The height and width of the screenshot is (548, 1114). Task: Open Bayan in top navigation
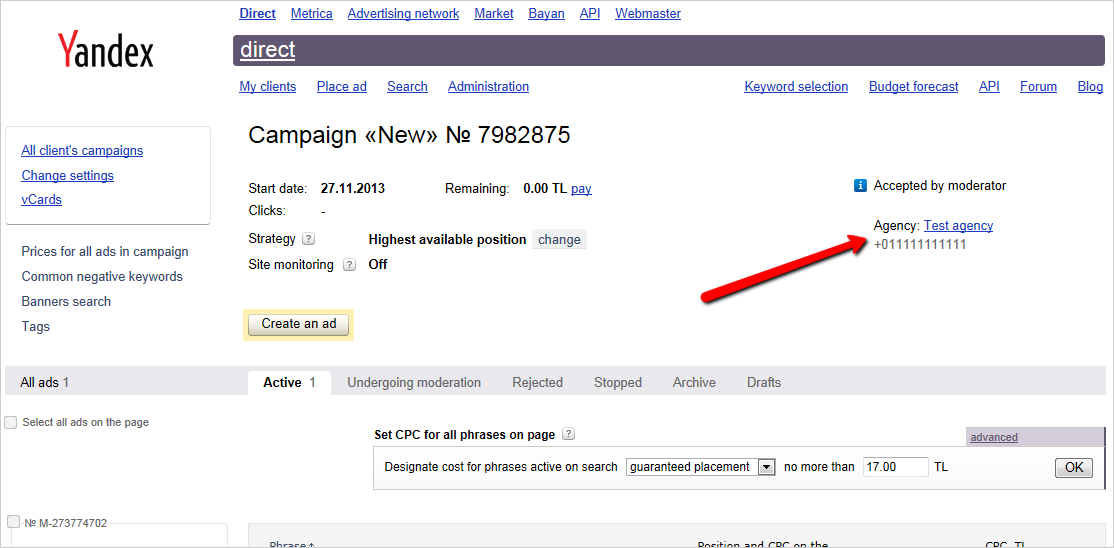click(546, 14)
